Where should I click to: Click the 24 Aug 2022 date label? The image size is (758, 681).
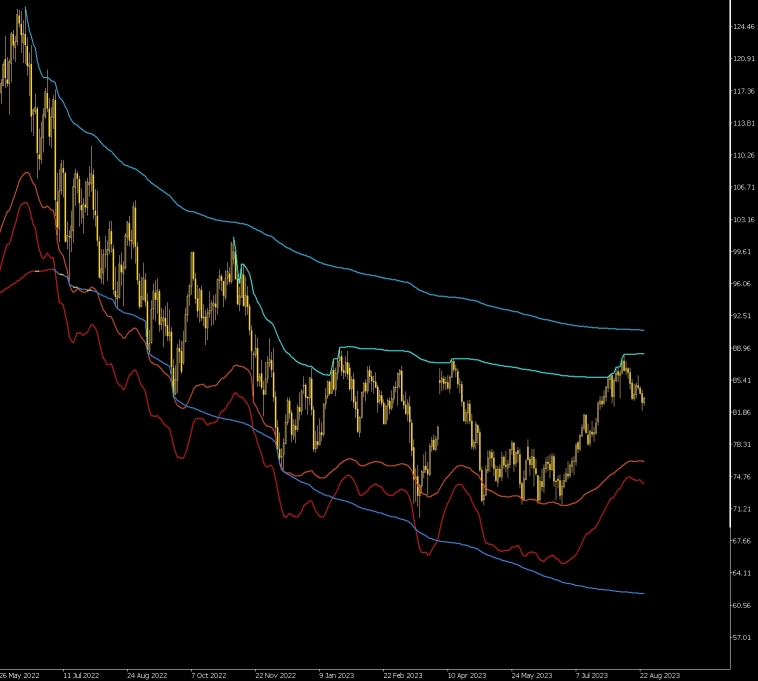pyautogui.click(x=147, y=675)
